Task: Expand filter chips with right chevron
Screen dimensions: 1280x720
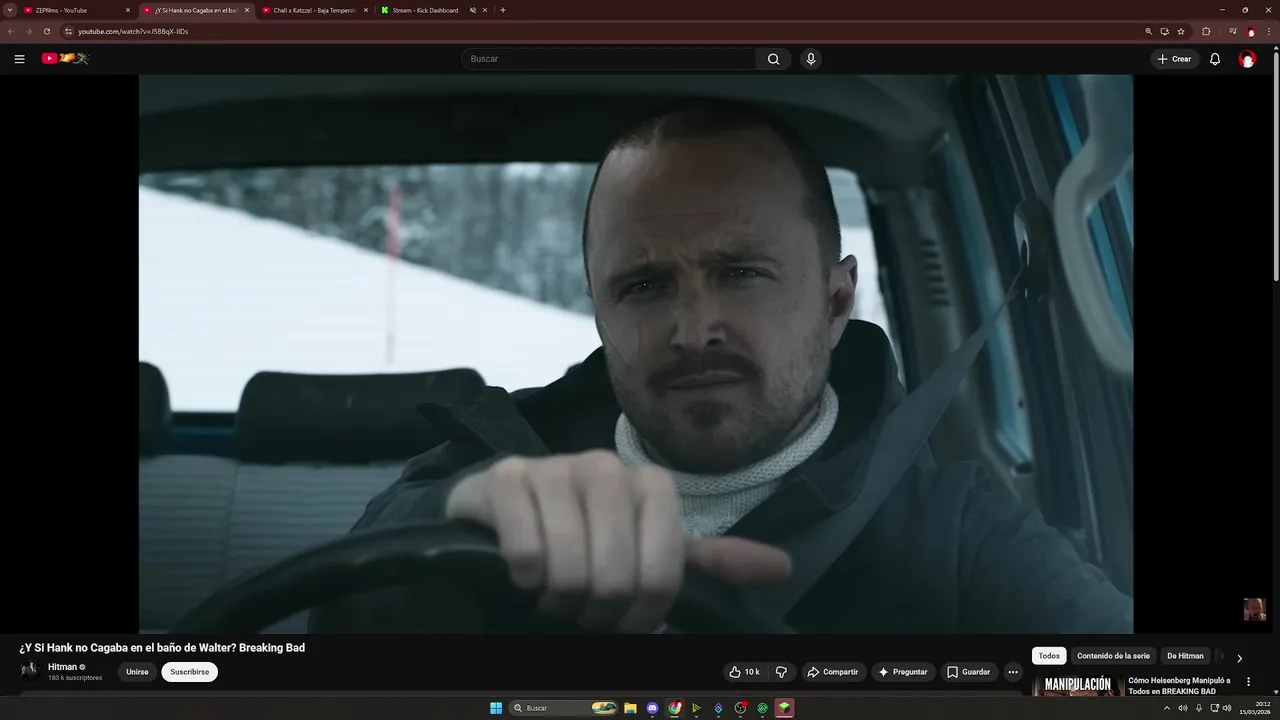Action: click(1239, 658)
